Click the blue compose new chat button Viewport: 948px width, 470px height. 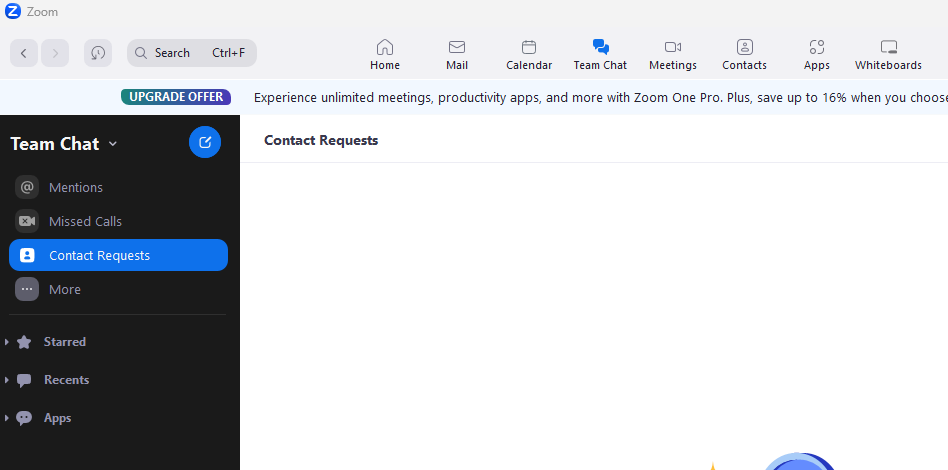click(x=205, y=142)
